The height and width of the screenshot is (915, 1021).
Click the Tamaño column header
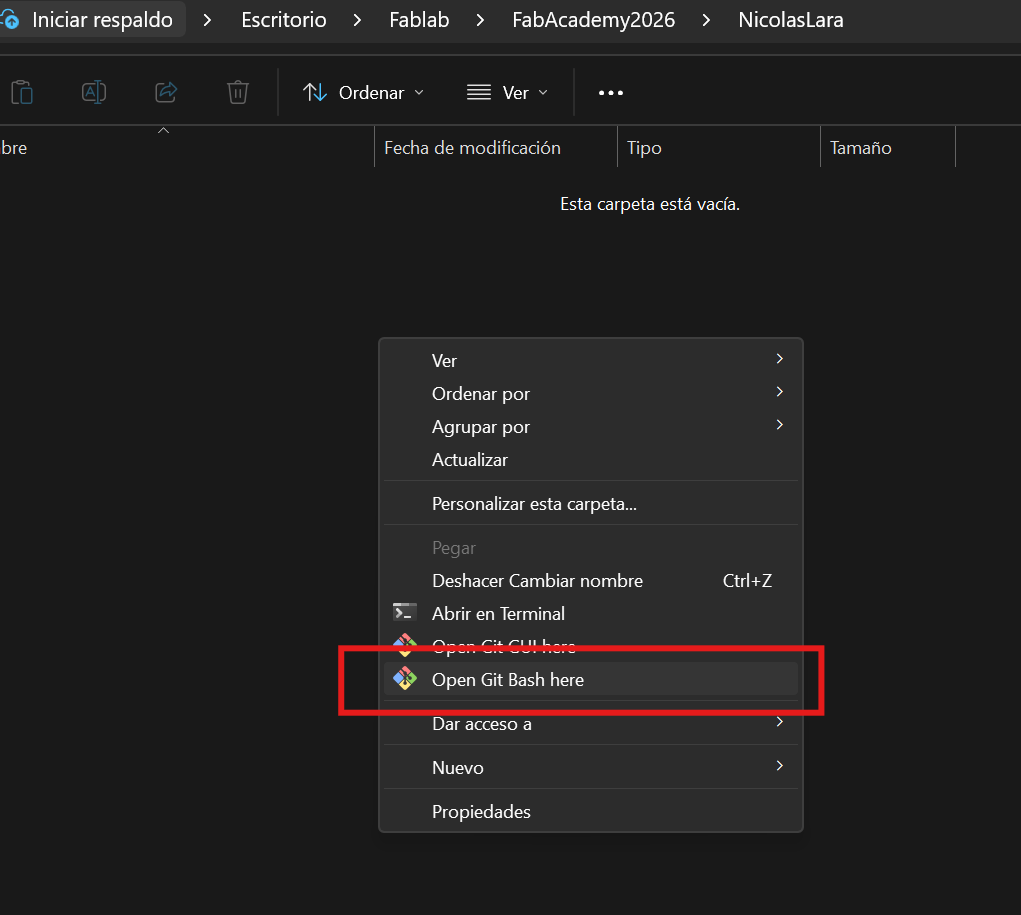[860, 148]
